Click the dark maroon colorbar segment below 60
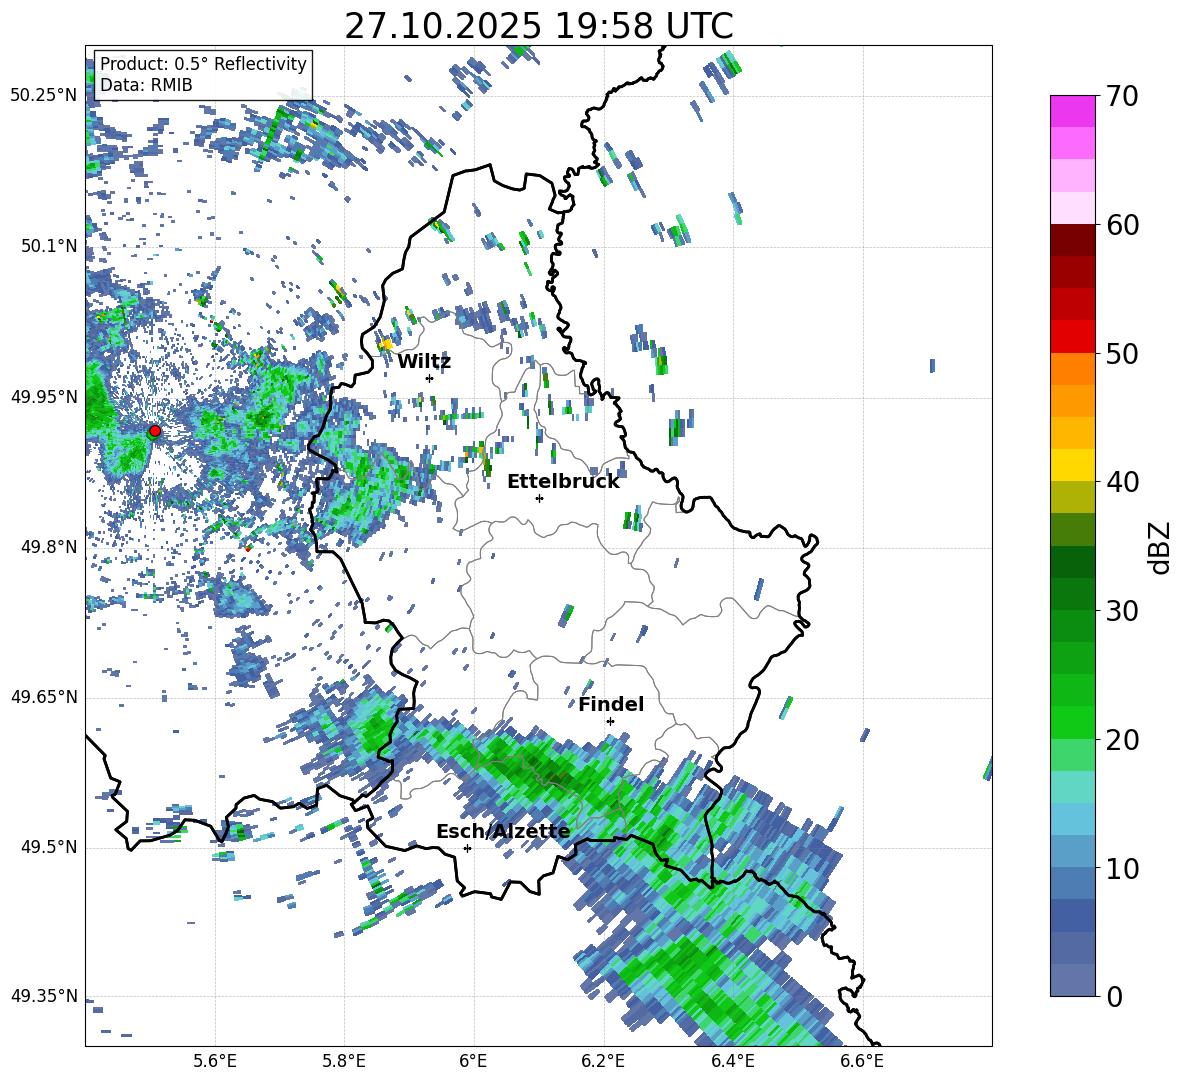Image resolution: width=1184 pixels, height=1081 pixels. point(1072,240)
